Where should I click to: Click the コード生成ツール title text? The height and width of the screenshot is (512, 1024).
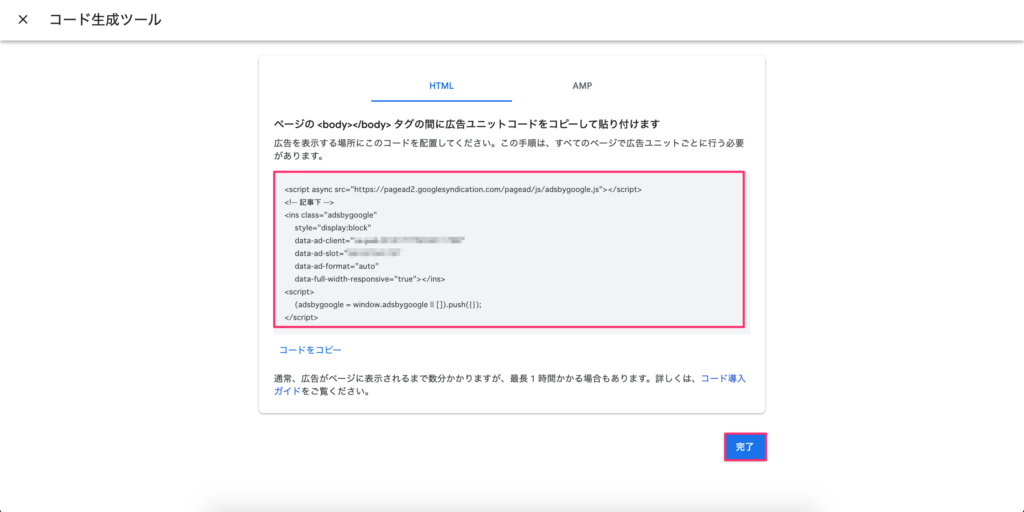[x=105, y=20]
